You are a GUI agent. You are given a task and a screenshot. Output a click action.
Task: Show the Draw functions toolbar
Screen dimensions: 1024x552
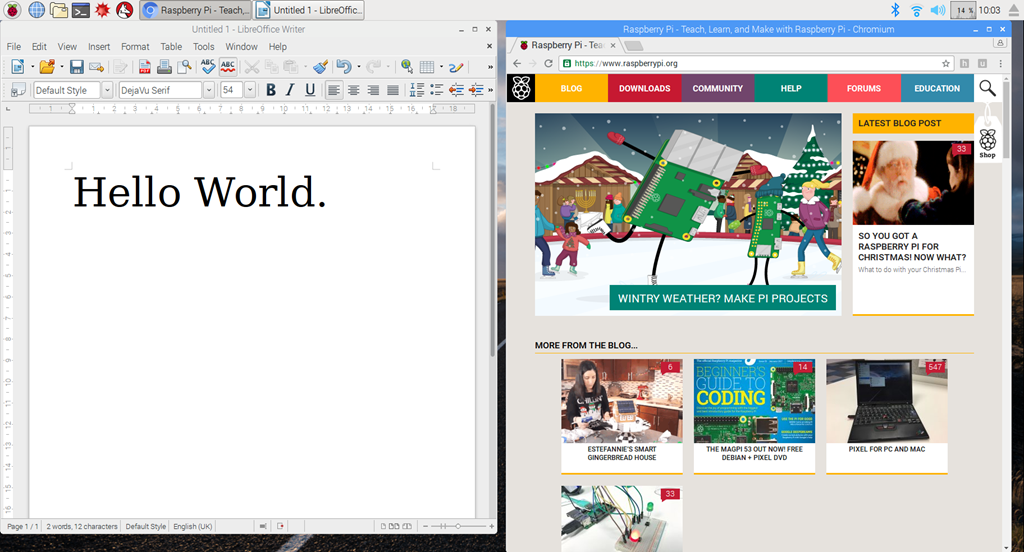(456, 67)
